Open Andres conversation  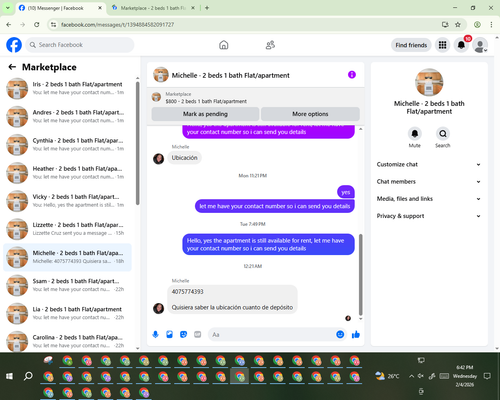[67, 117]
